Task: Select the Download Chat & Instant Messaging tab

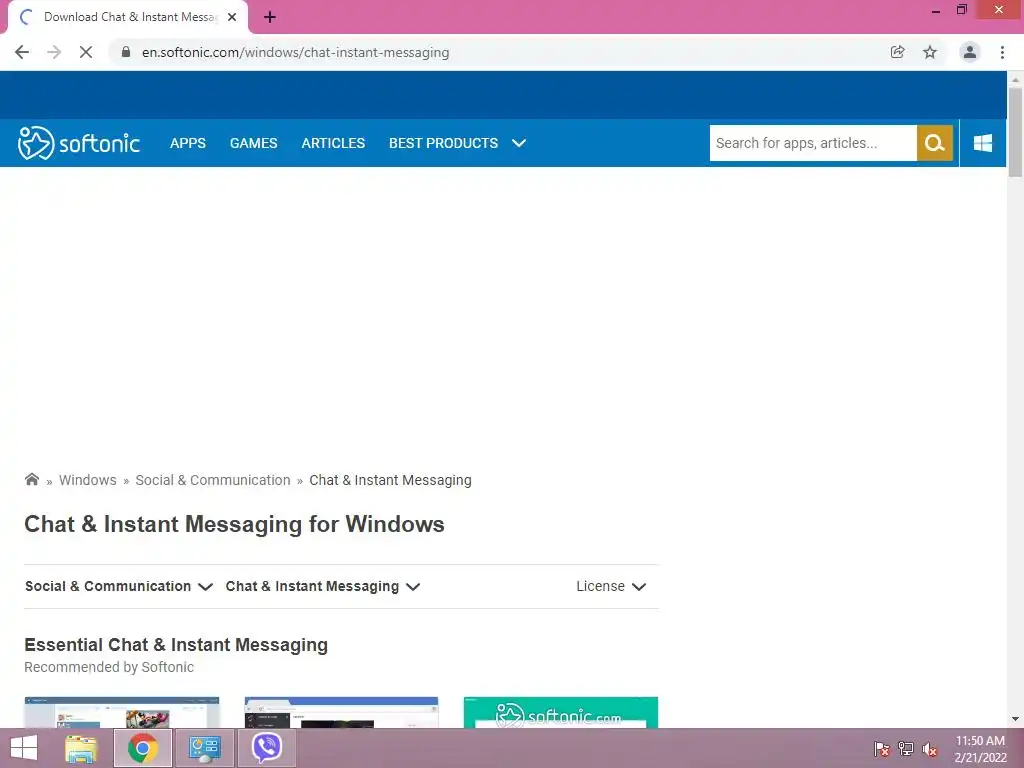Action: point(128,17)
